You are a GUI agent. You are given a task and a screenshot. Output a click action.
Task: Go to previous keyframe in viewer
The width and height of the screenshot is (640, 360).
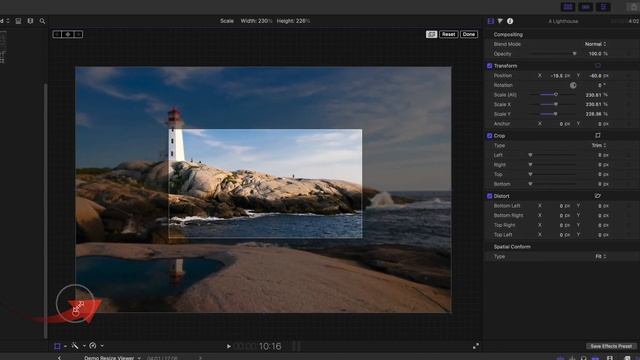point(57,34)
